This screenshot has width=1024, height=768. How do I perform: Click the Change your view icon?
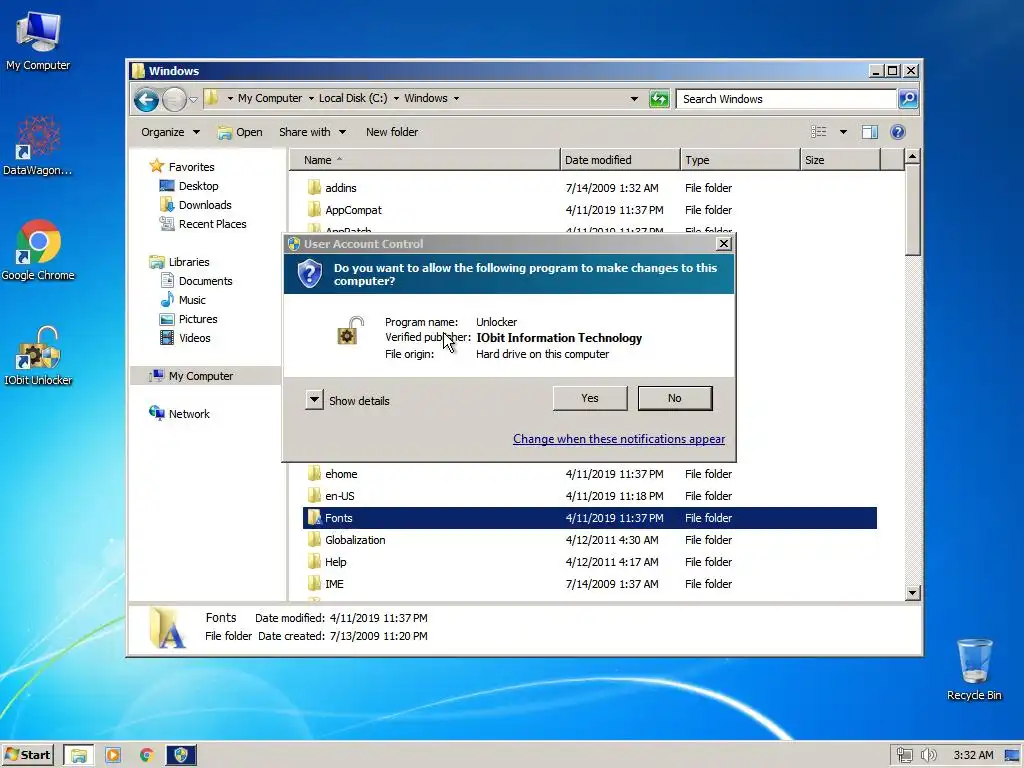click(818, 132)
